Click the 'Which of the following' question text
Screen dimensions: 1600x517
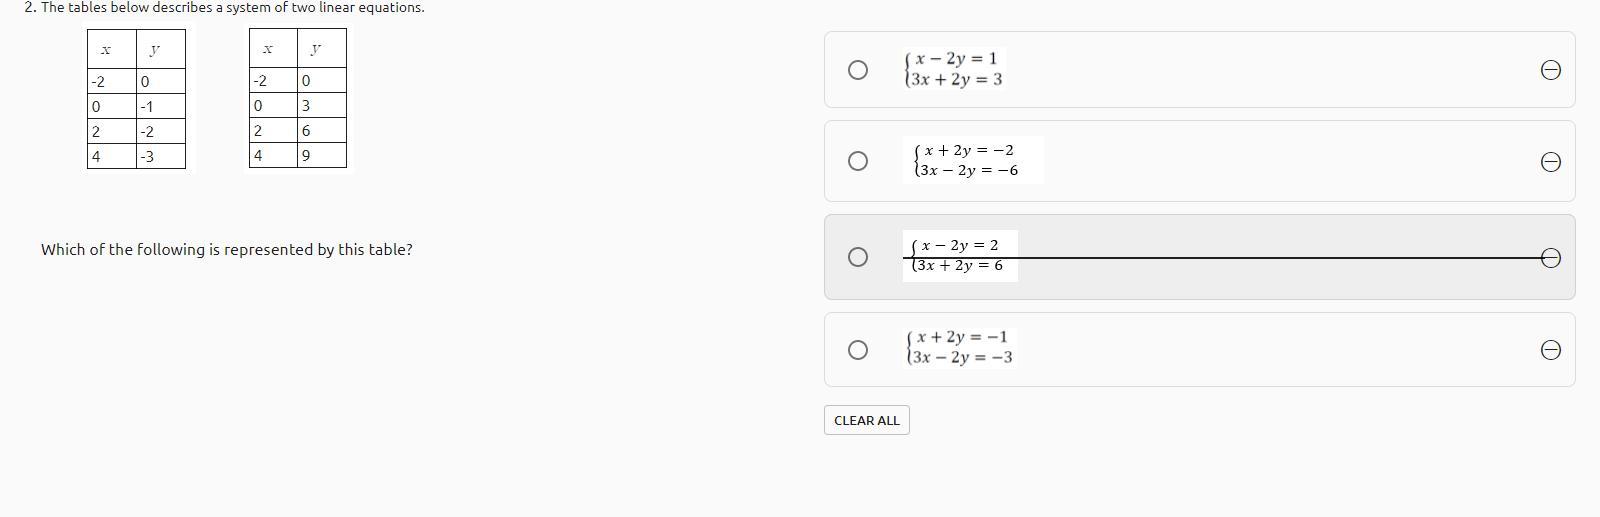[x=226, y=250]
